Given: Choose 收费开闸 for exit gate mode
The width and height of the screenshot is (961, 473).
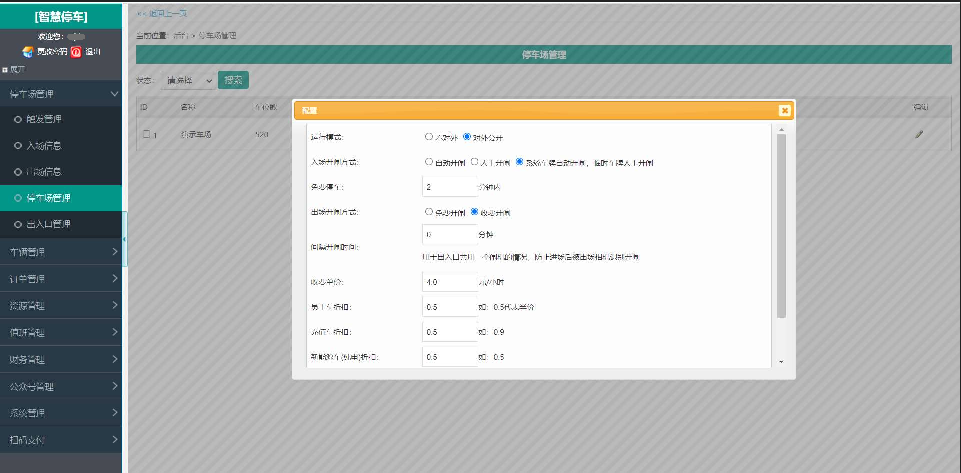Looking at the screenshot, I should (474, 212).
